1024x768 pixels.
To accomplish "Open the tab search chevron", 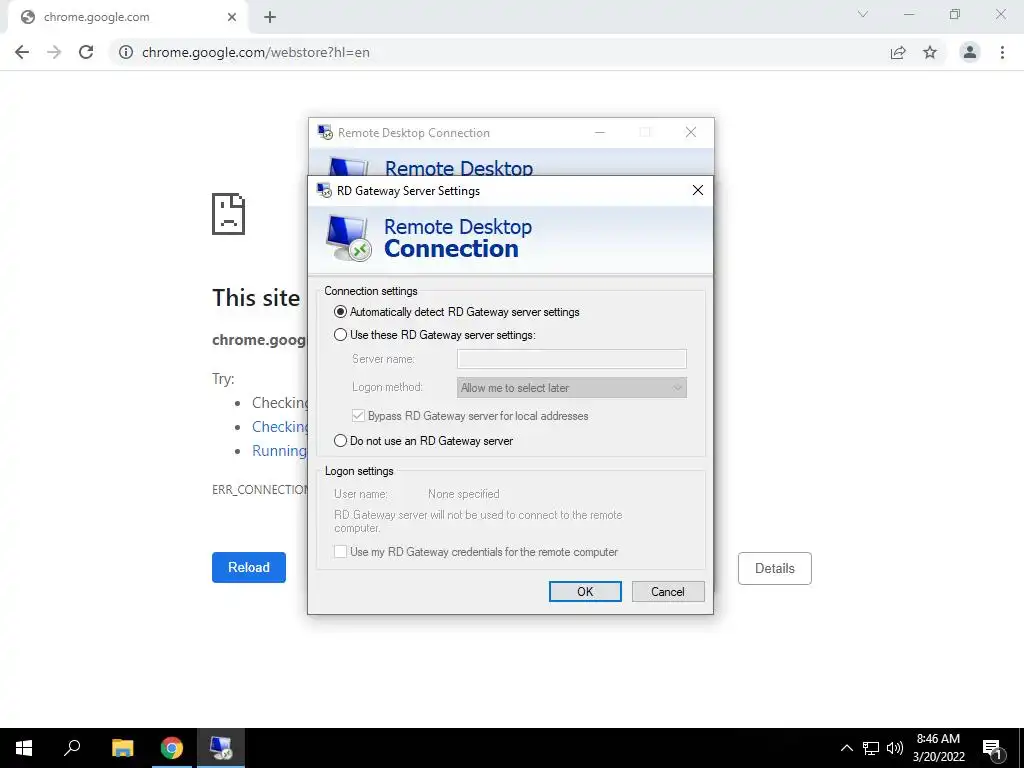I will pos(863,14).
